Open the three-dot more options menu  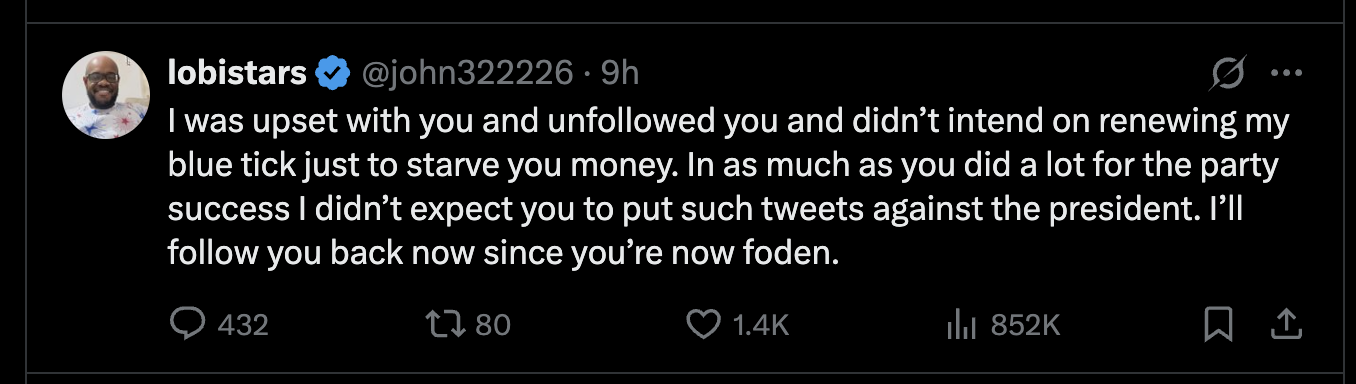(1285, 73)
